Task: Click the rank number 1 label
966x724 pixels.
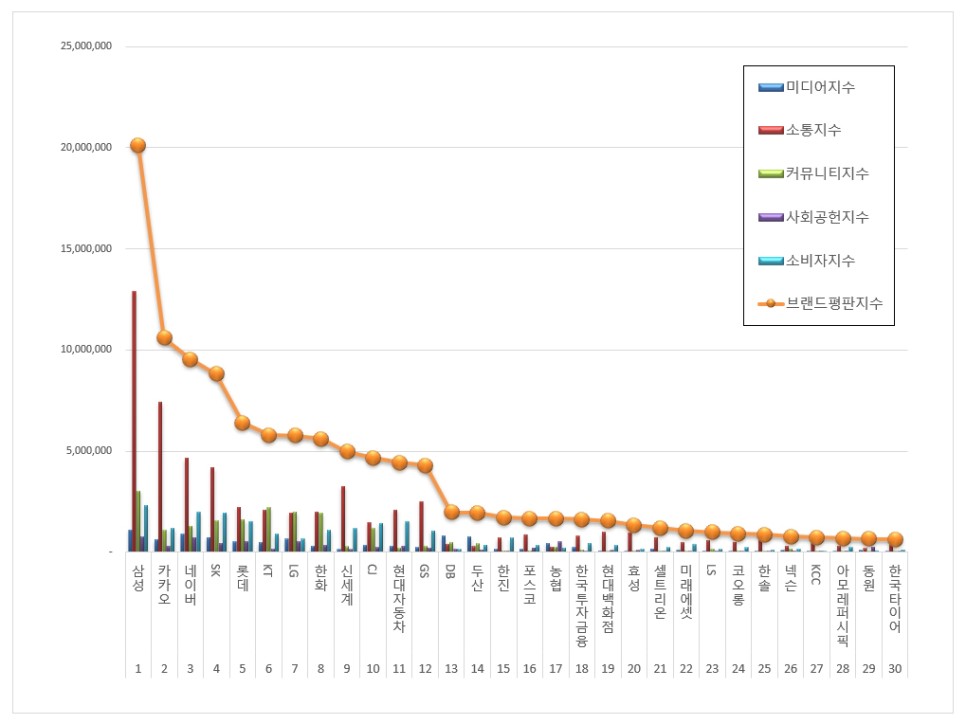Action: coord(138,669)
